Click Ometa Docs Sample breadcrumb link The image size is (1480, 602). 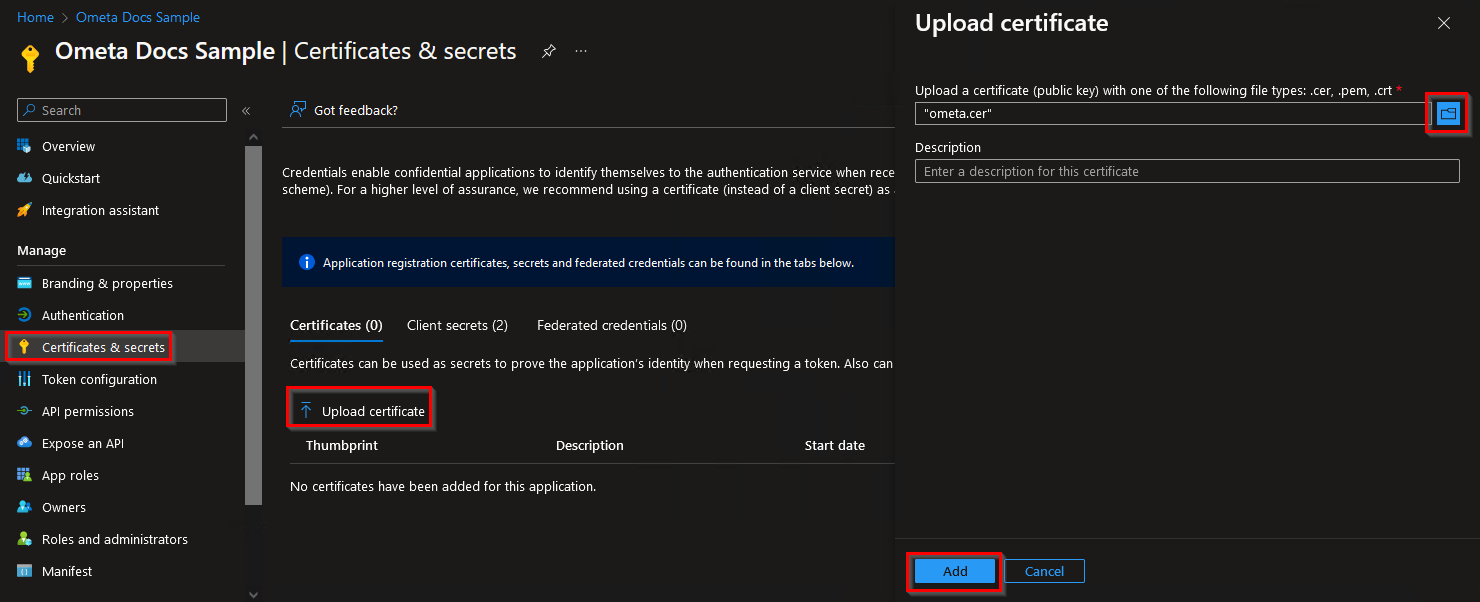[138, 17]
